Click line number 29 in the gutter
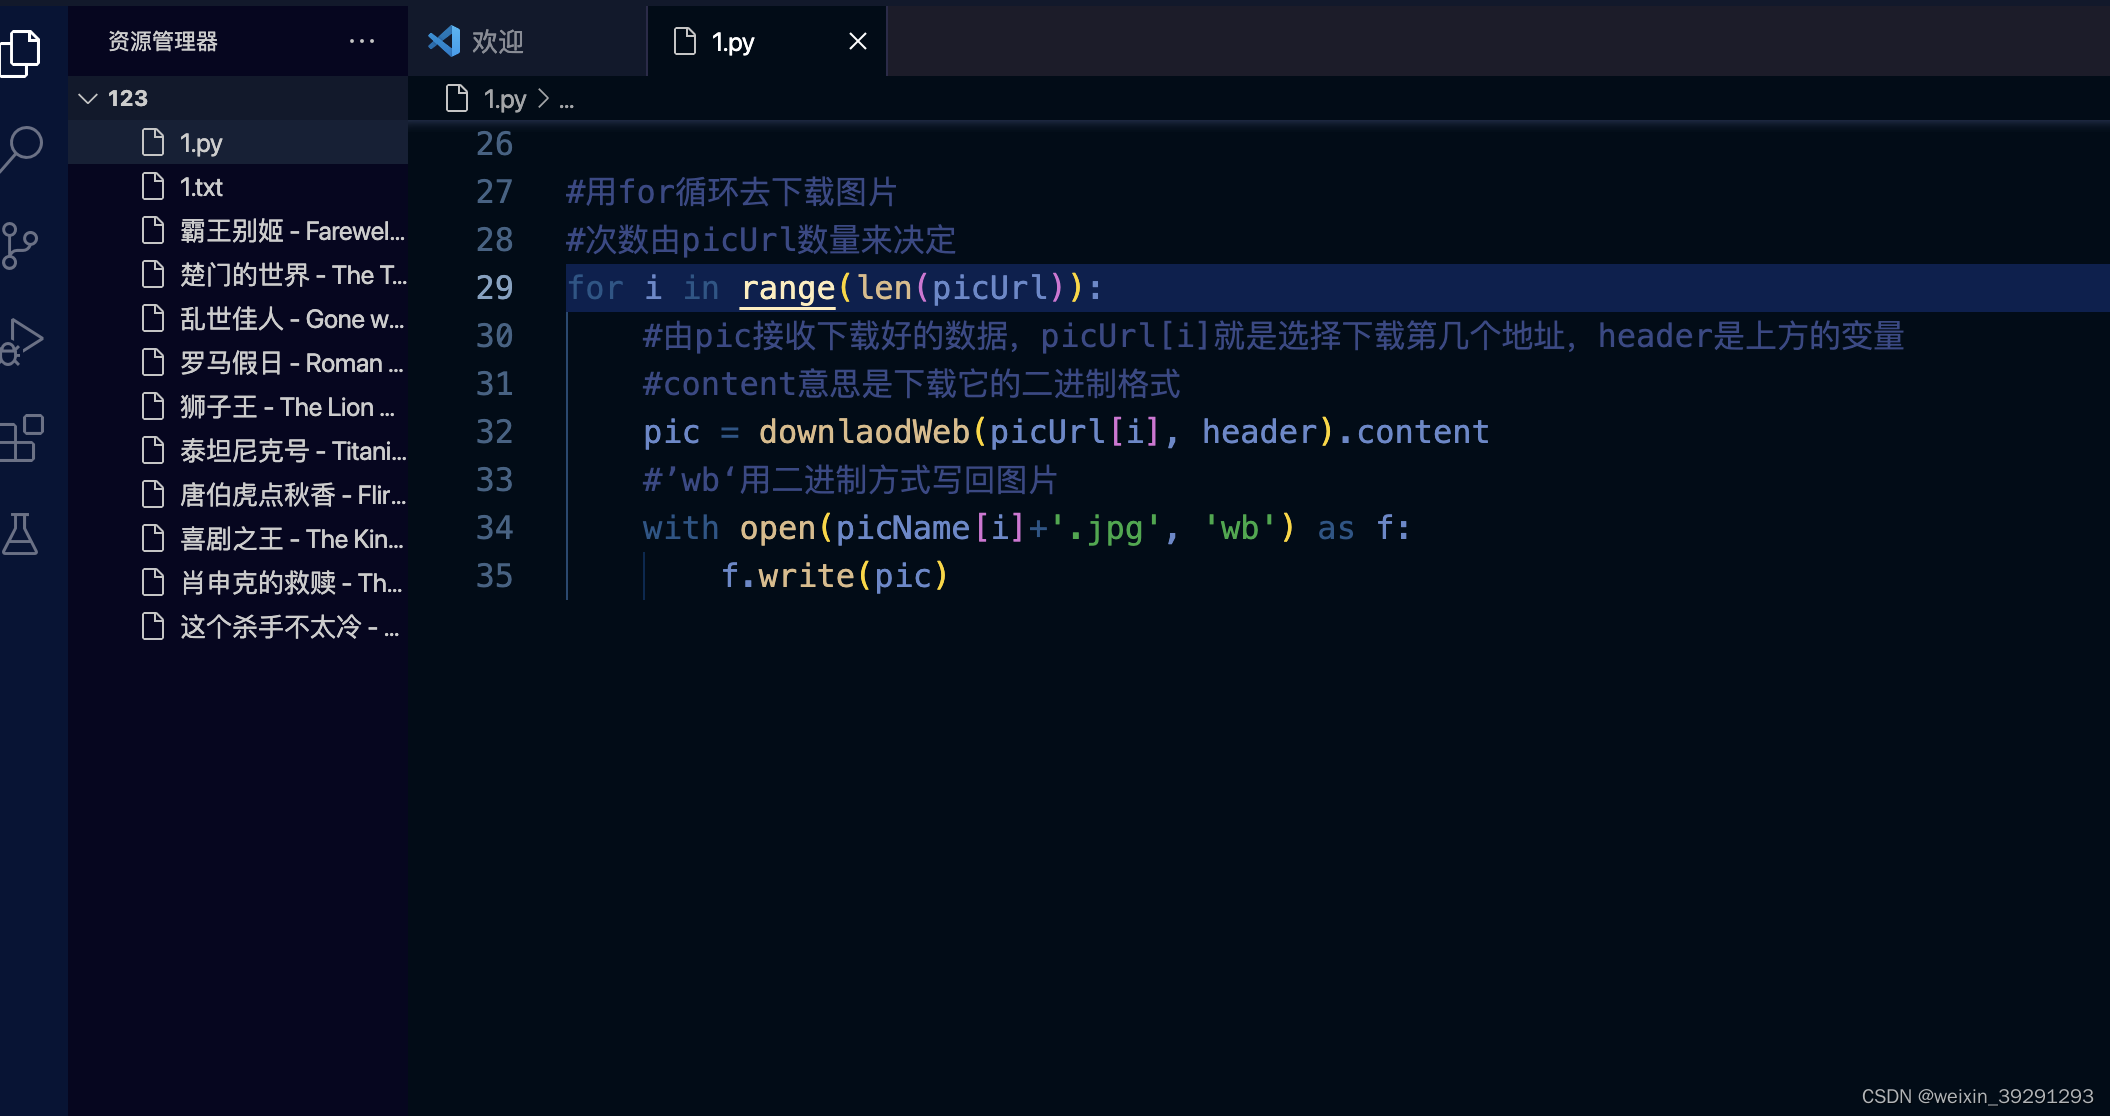 [494, 288]
